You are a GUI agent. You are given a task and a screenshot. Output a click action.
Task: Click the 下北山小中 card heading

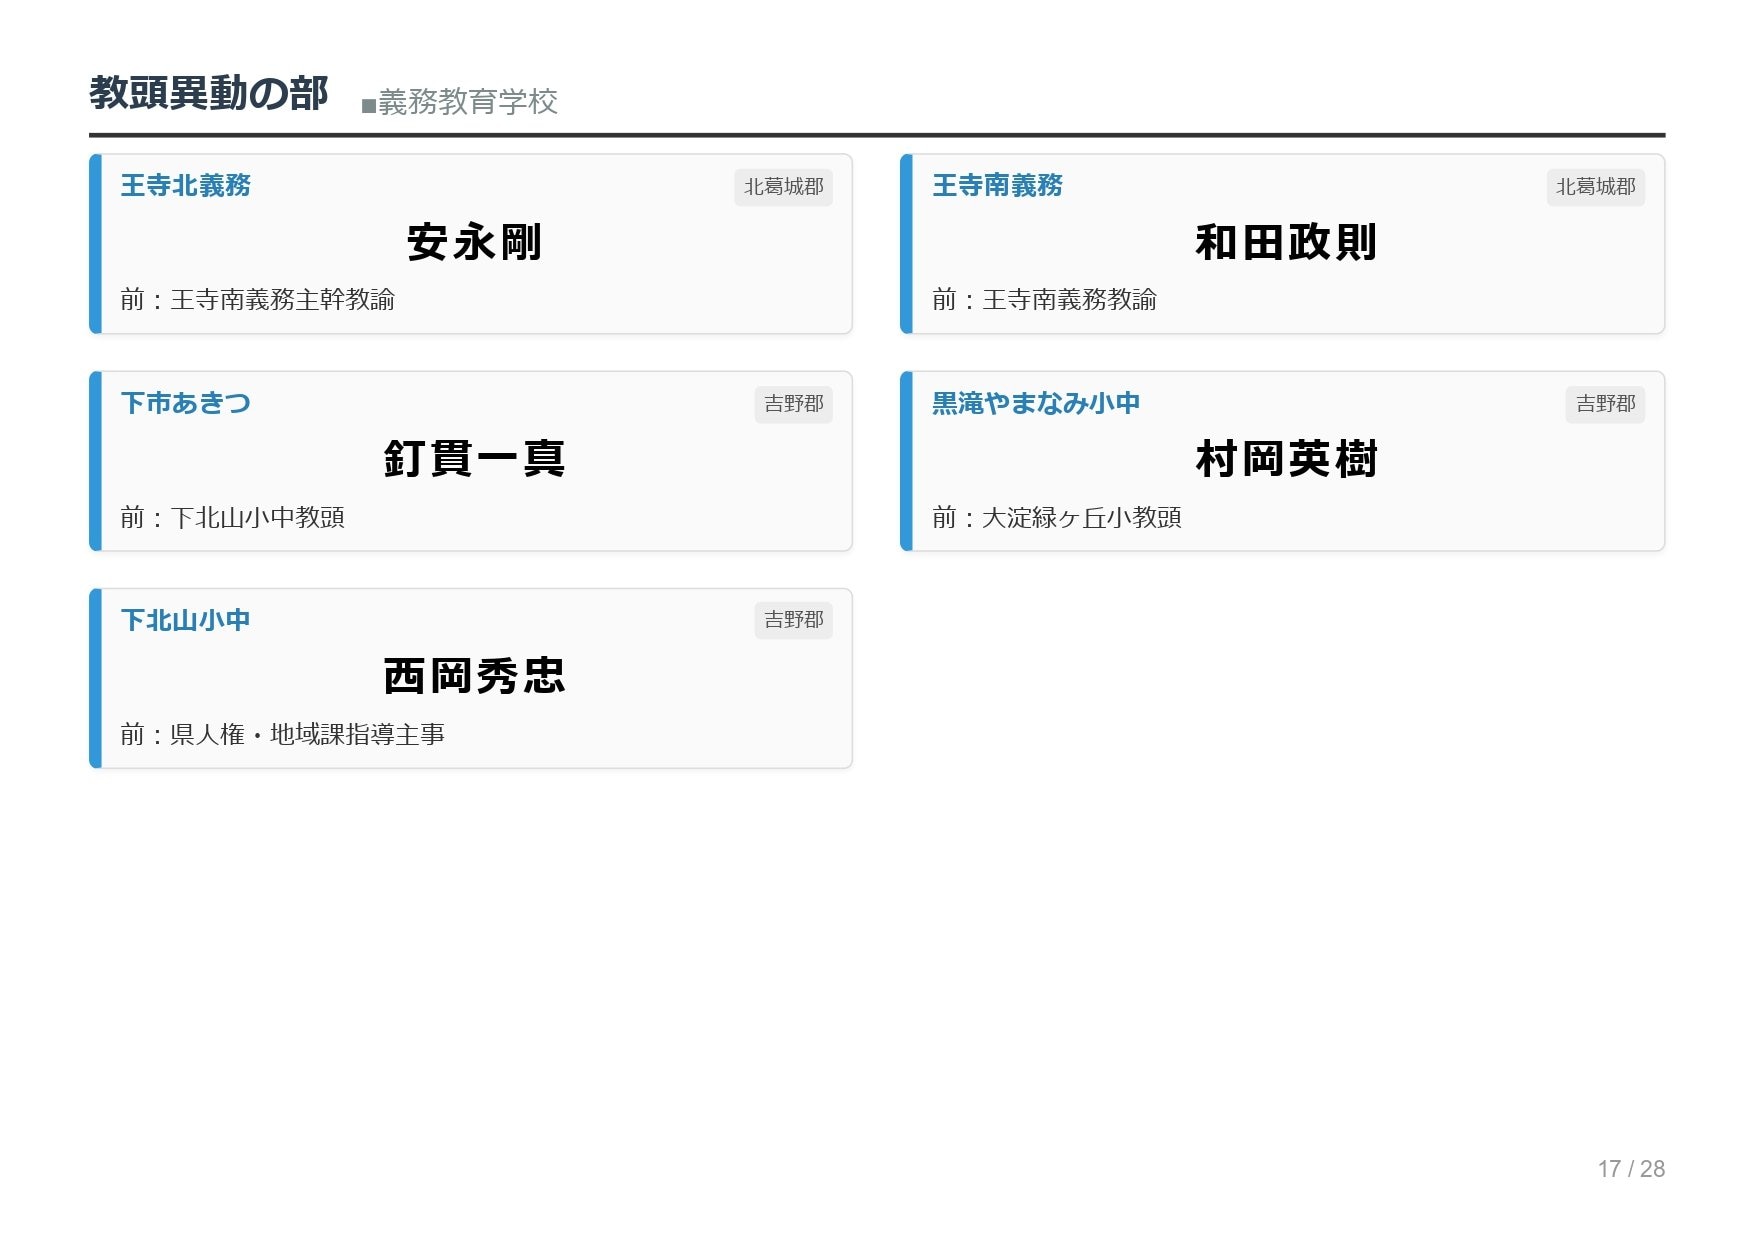coord(185,620)
